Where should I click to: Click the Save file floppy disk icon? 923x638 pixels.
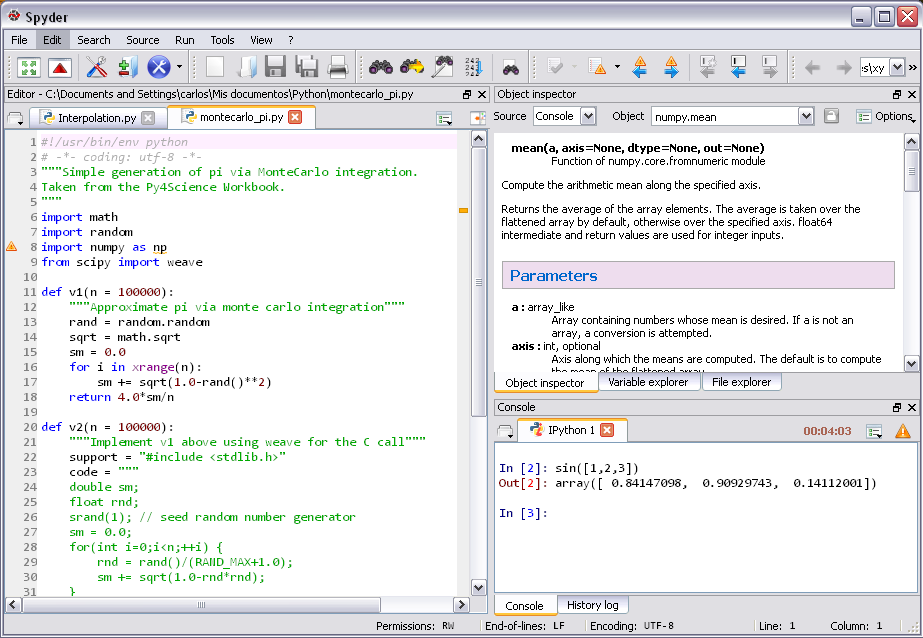tap(275, 68)
